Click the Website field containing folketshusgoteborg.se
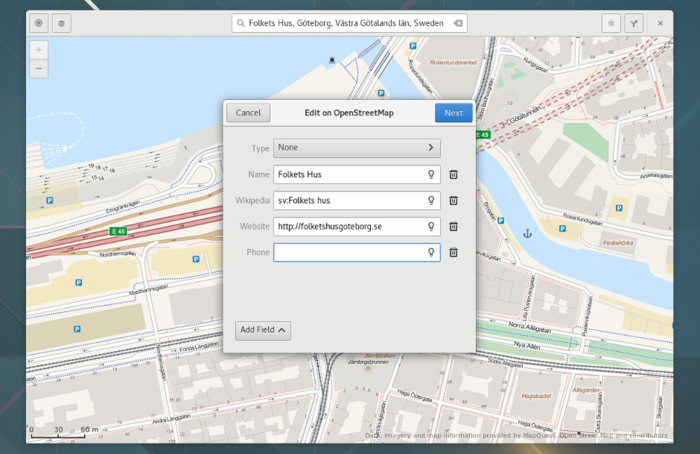 coord(348,226)
